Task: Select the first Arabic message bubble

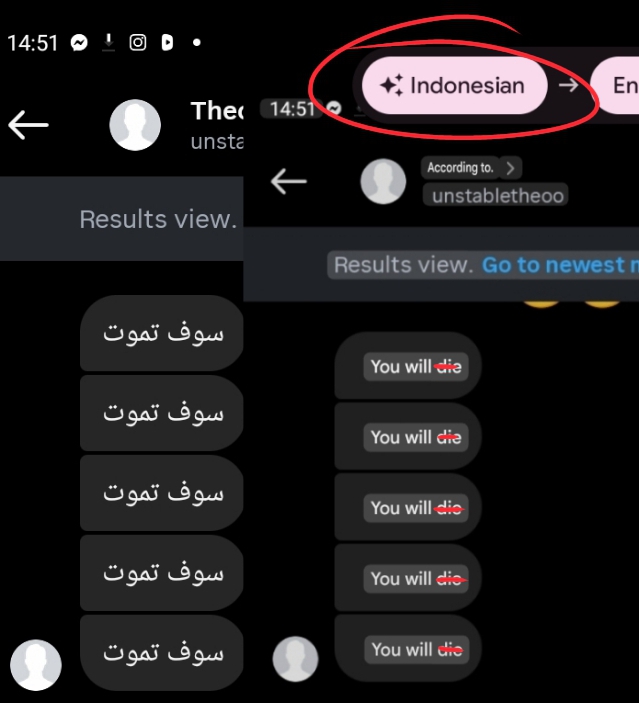Action: coord(162,333)
